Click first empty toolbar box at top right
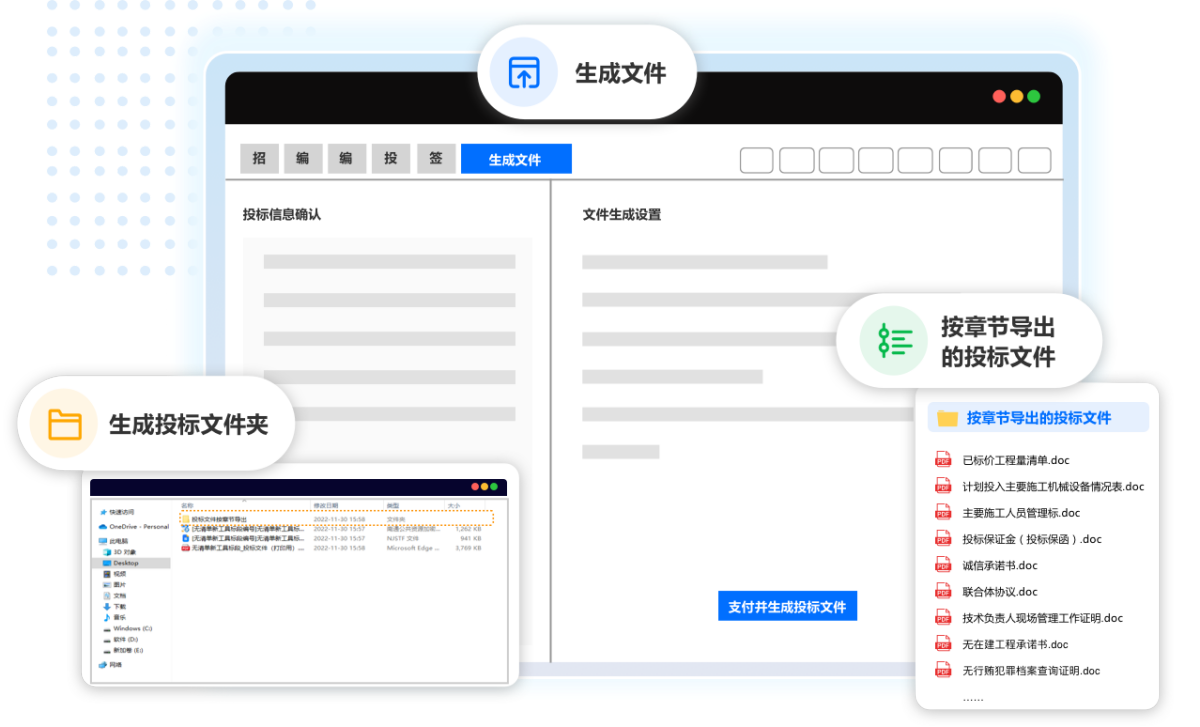Image resolution: width=1200 pixels, height=727 pixels. click(756, 160)
